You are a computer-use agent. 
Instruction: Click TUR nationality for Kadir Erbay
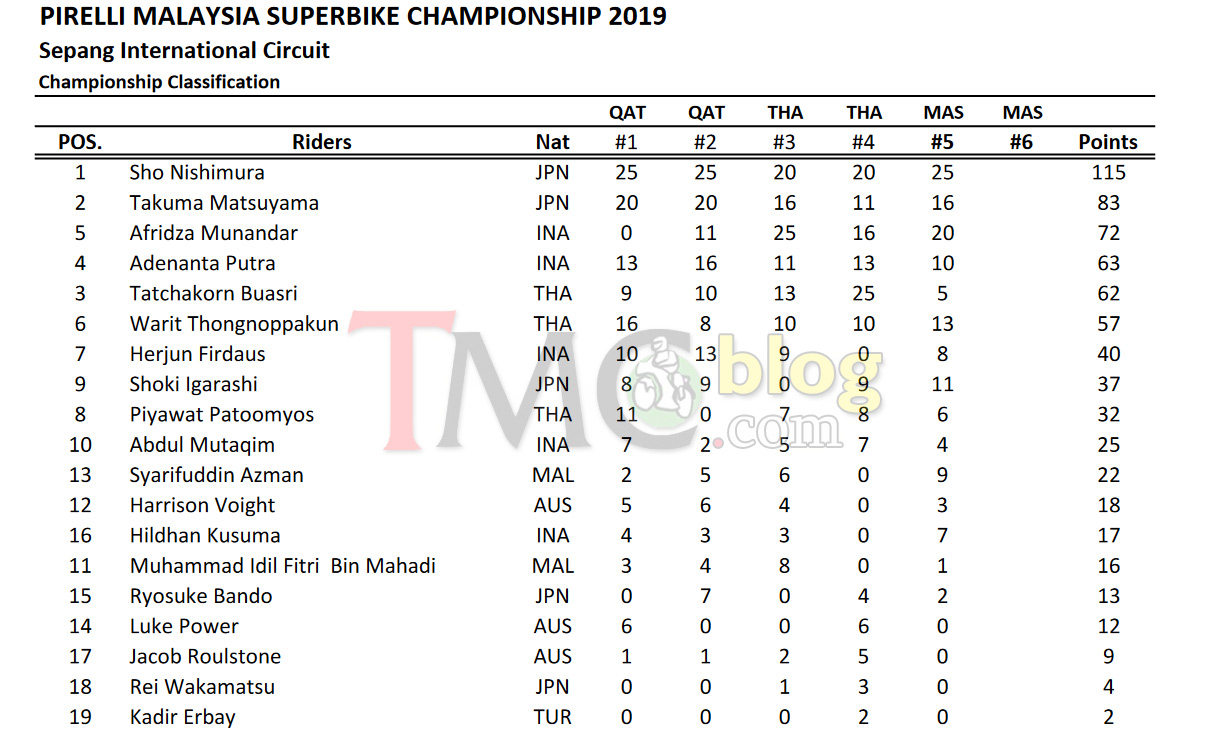click(x=552, y=717)
